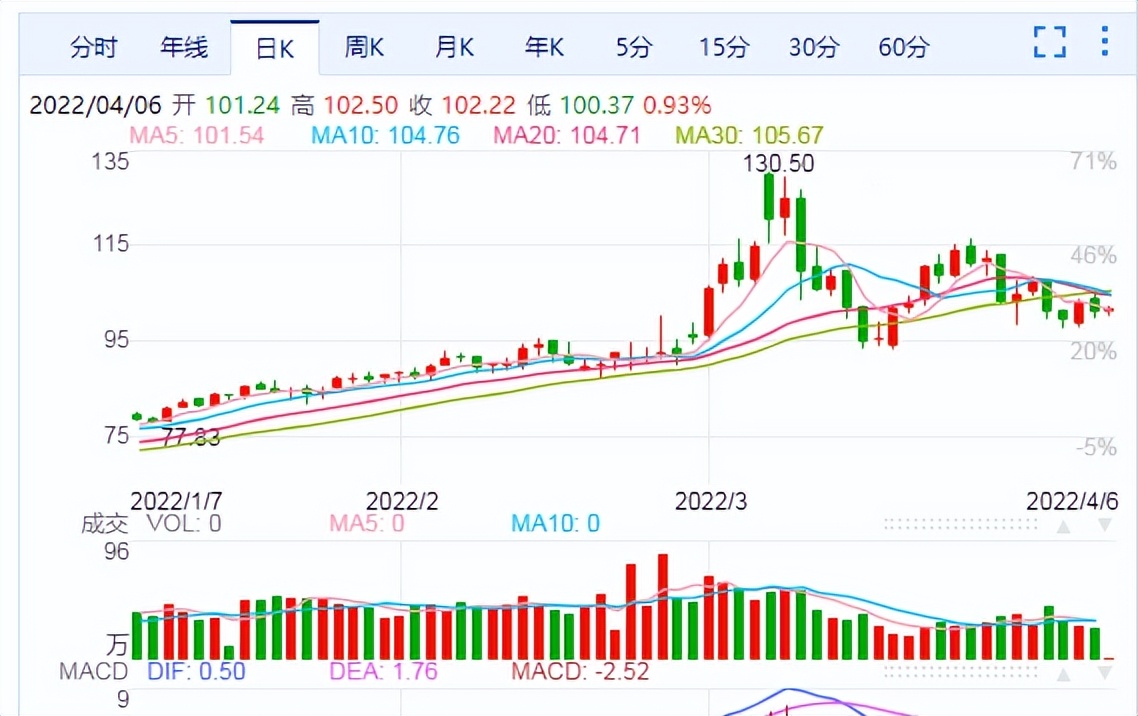Click the 收 102.22 closing price
Image resolution: width=1138 pixels, height=716 pixels.
462,106
